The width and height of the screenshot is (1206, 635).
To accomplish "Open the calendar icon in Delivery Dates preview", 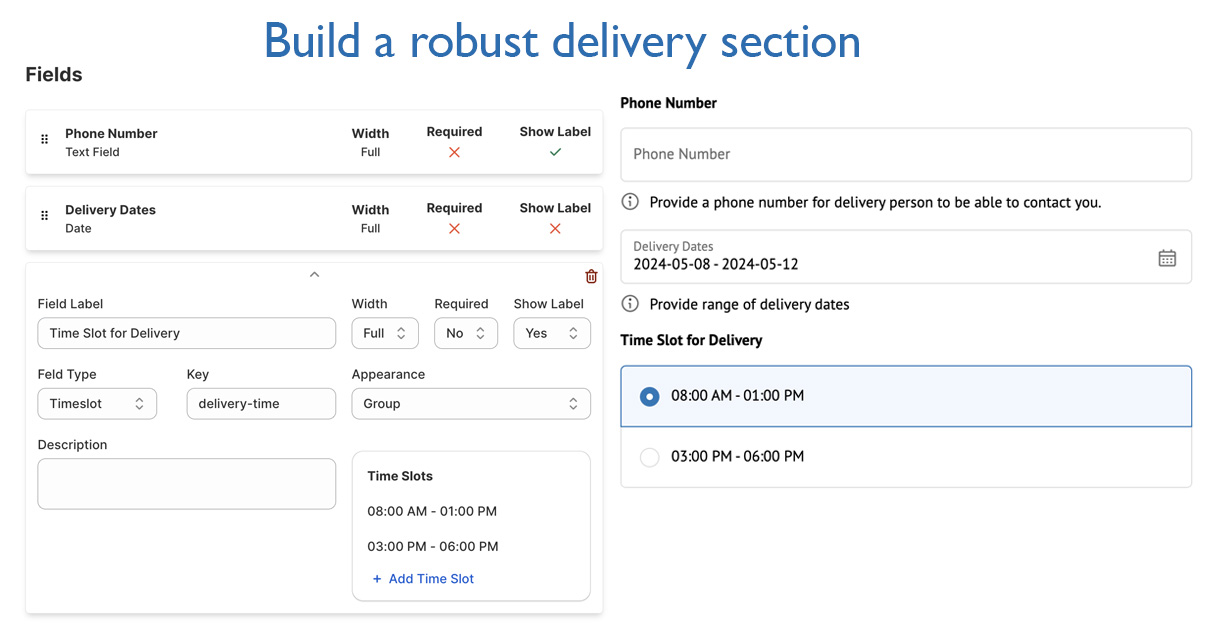I will 1166,257.
